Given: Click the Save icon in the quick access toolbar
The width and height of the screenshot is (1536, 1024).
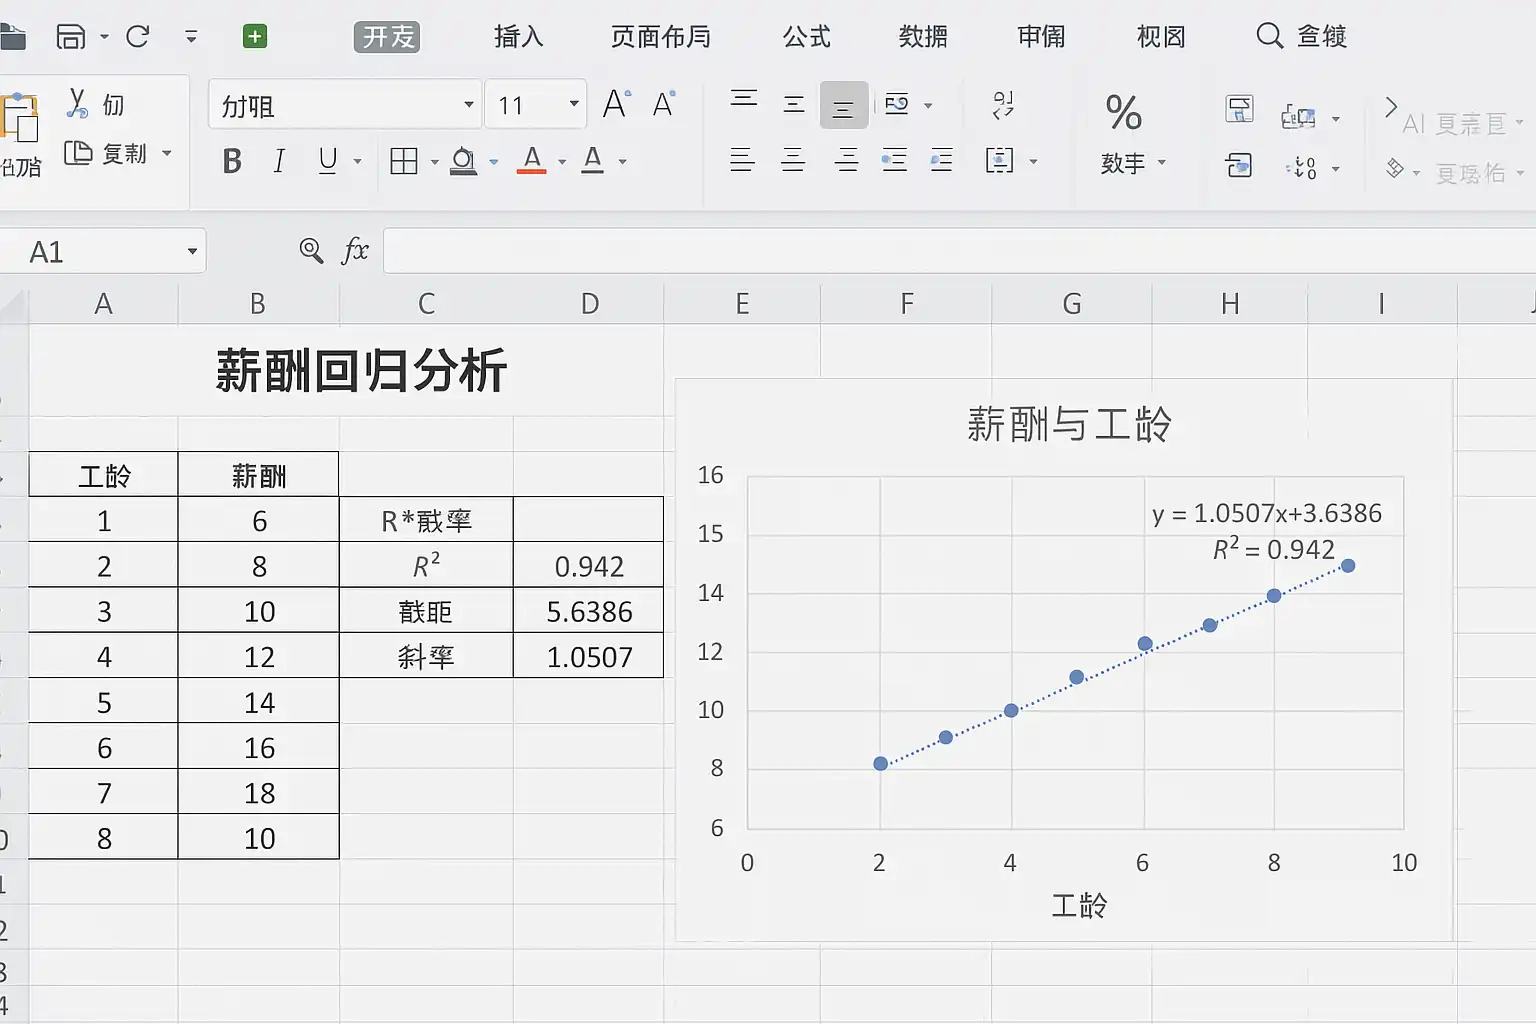Looking at the screenshot, I should pyautogui.click(x=70, y=37).
